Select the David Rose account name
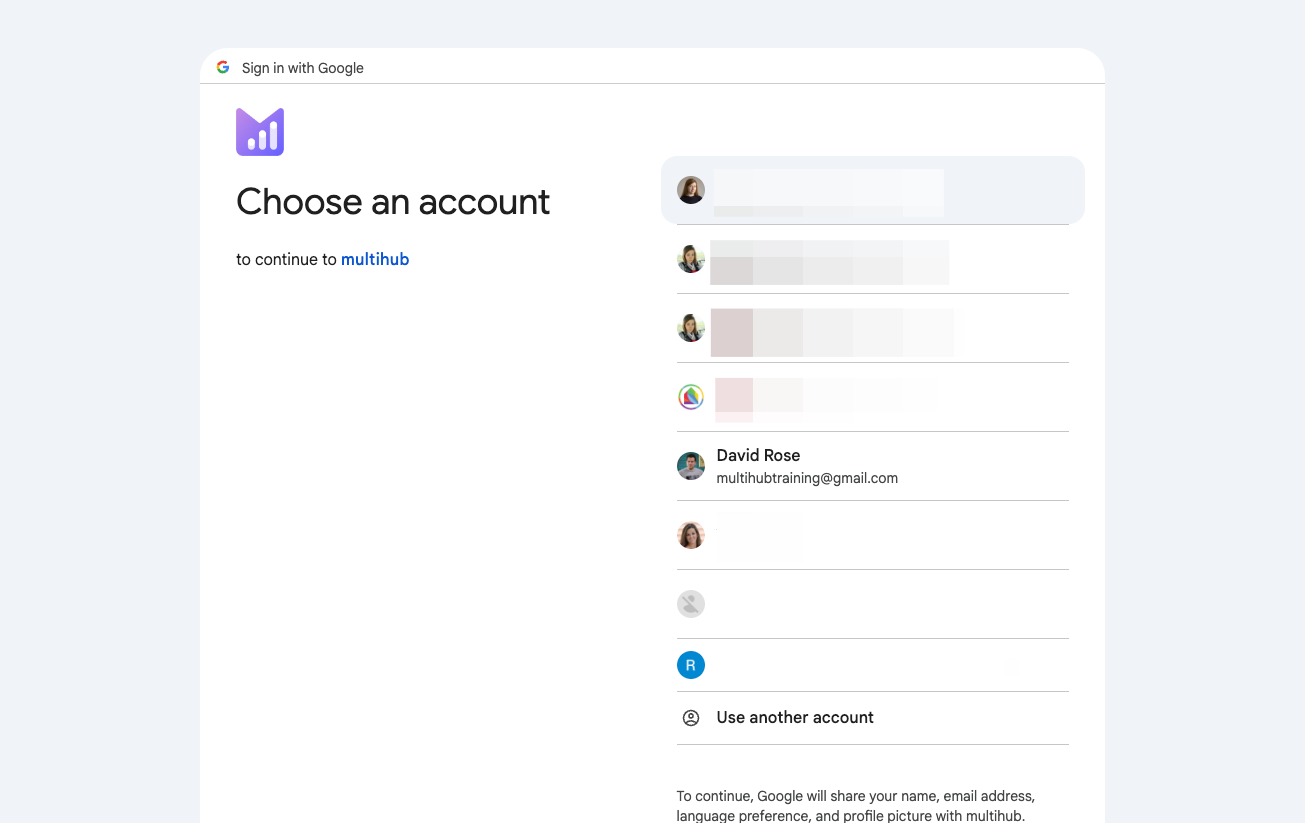The image size is (1305, 823). tap(758, 455)
